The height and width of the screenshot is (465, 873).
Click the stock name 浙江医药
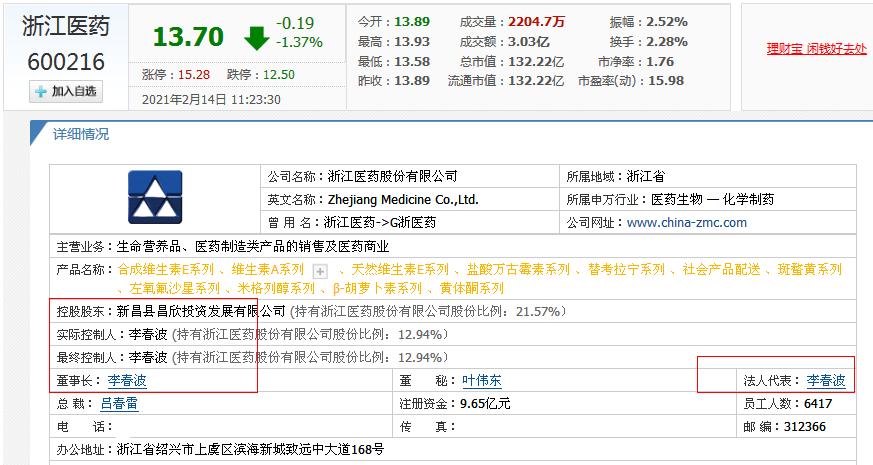(66, 26)
